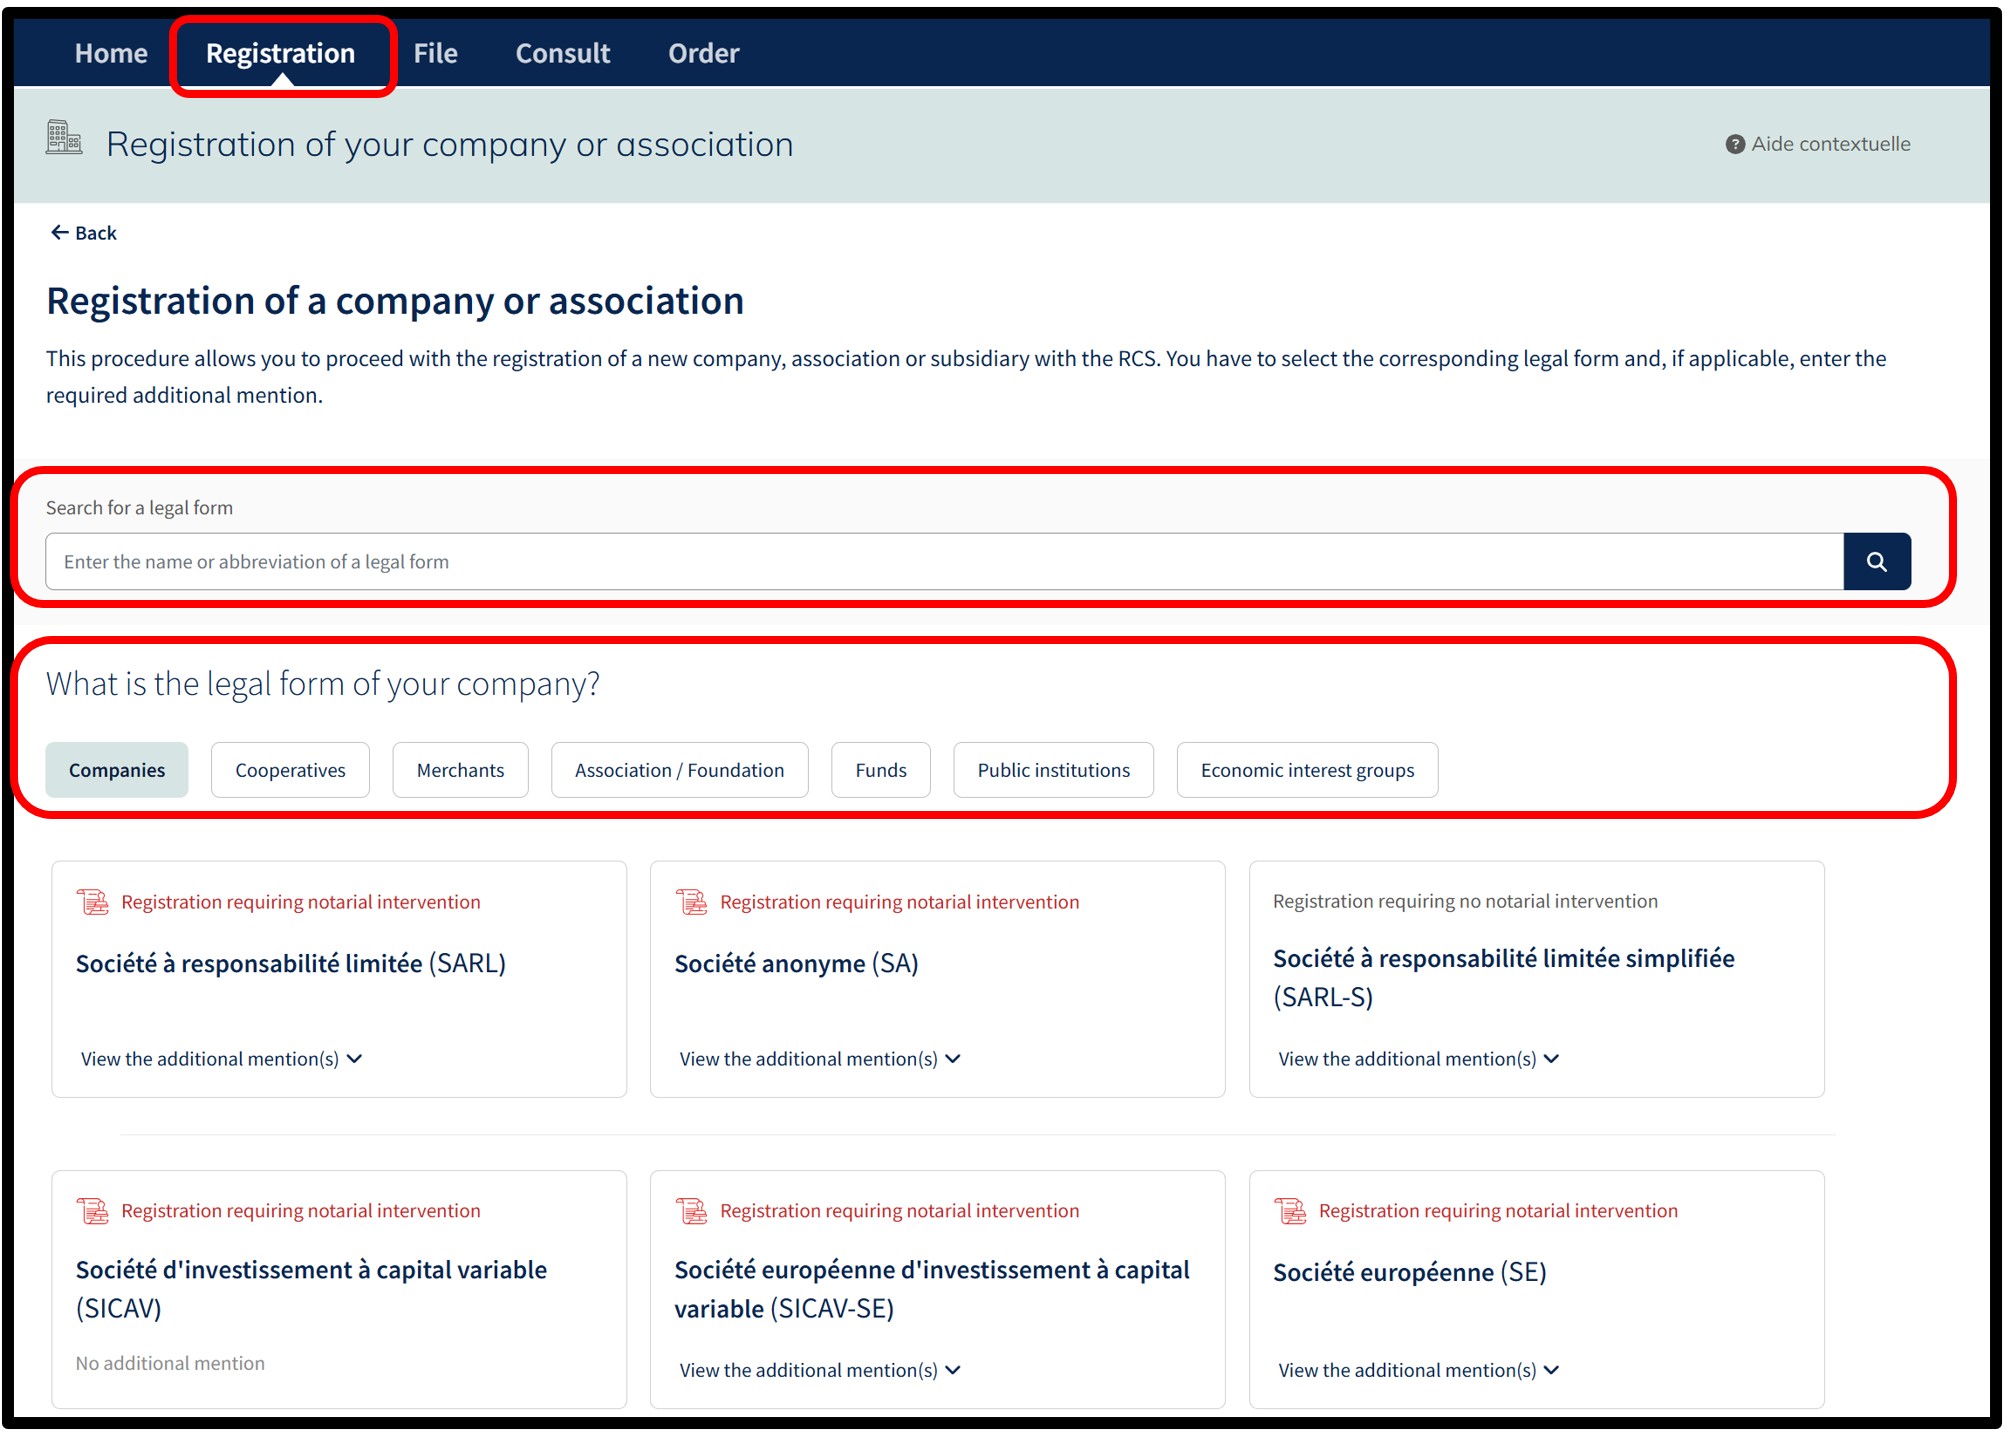
Task: Open Société européenne d'investissement (SICAV-SE) registration
Action: [x=931, y=1289]
